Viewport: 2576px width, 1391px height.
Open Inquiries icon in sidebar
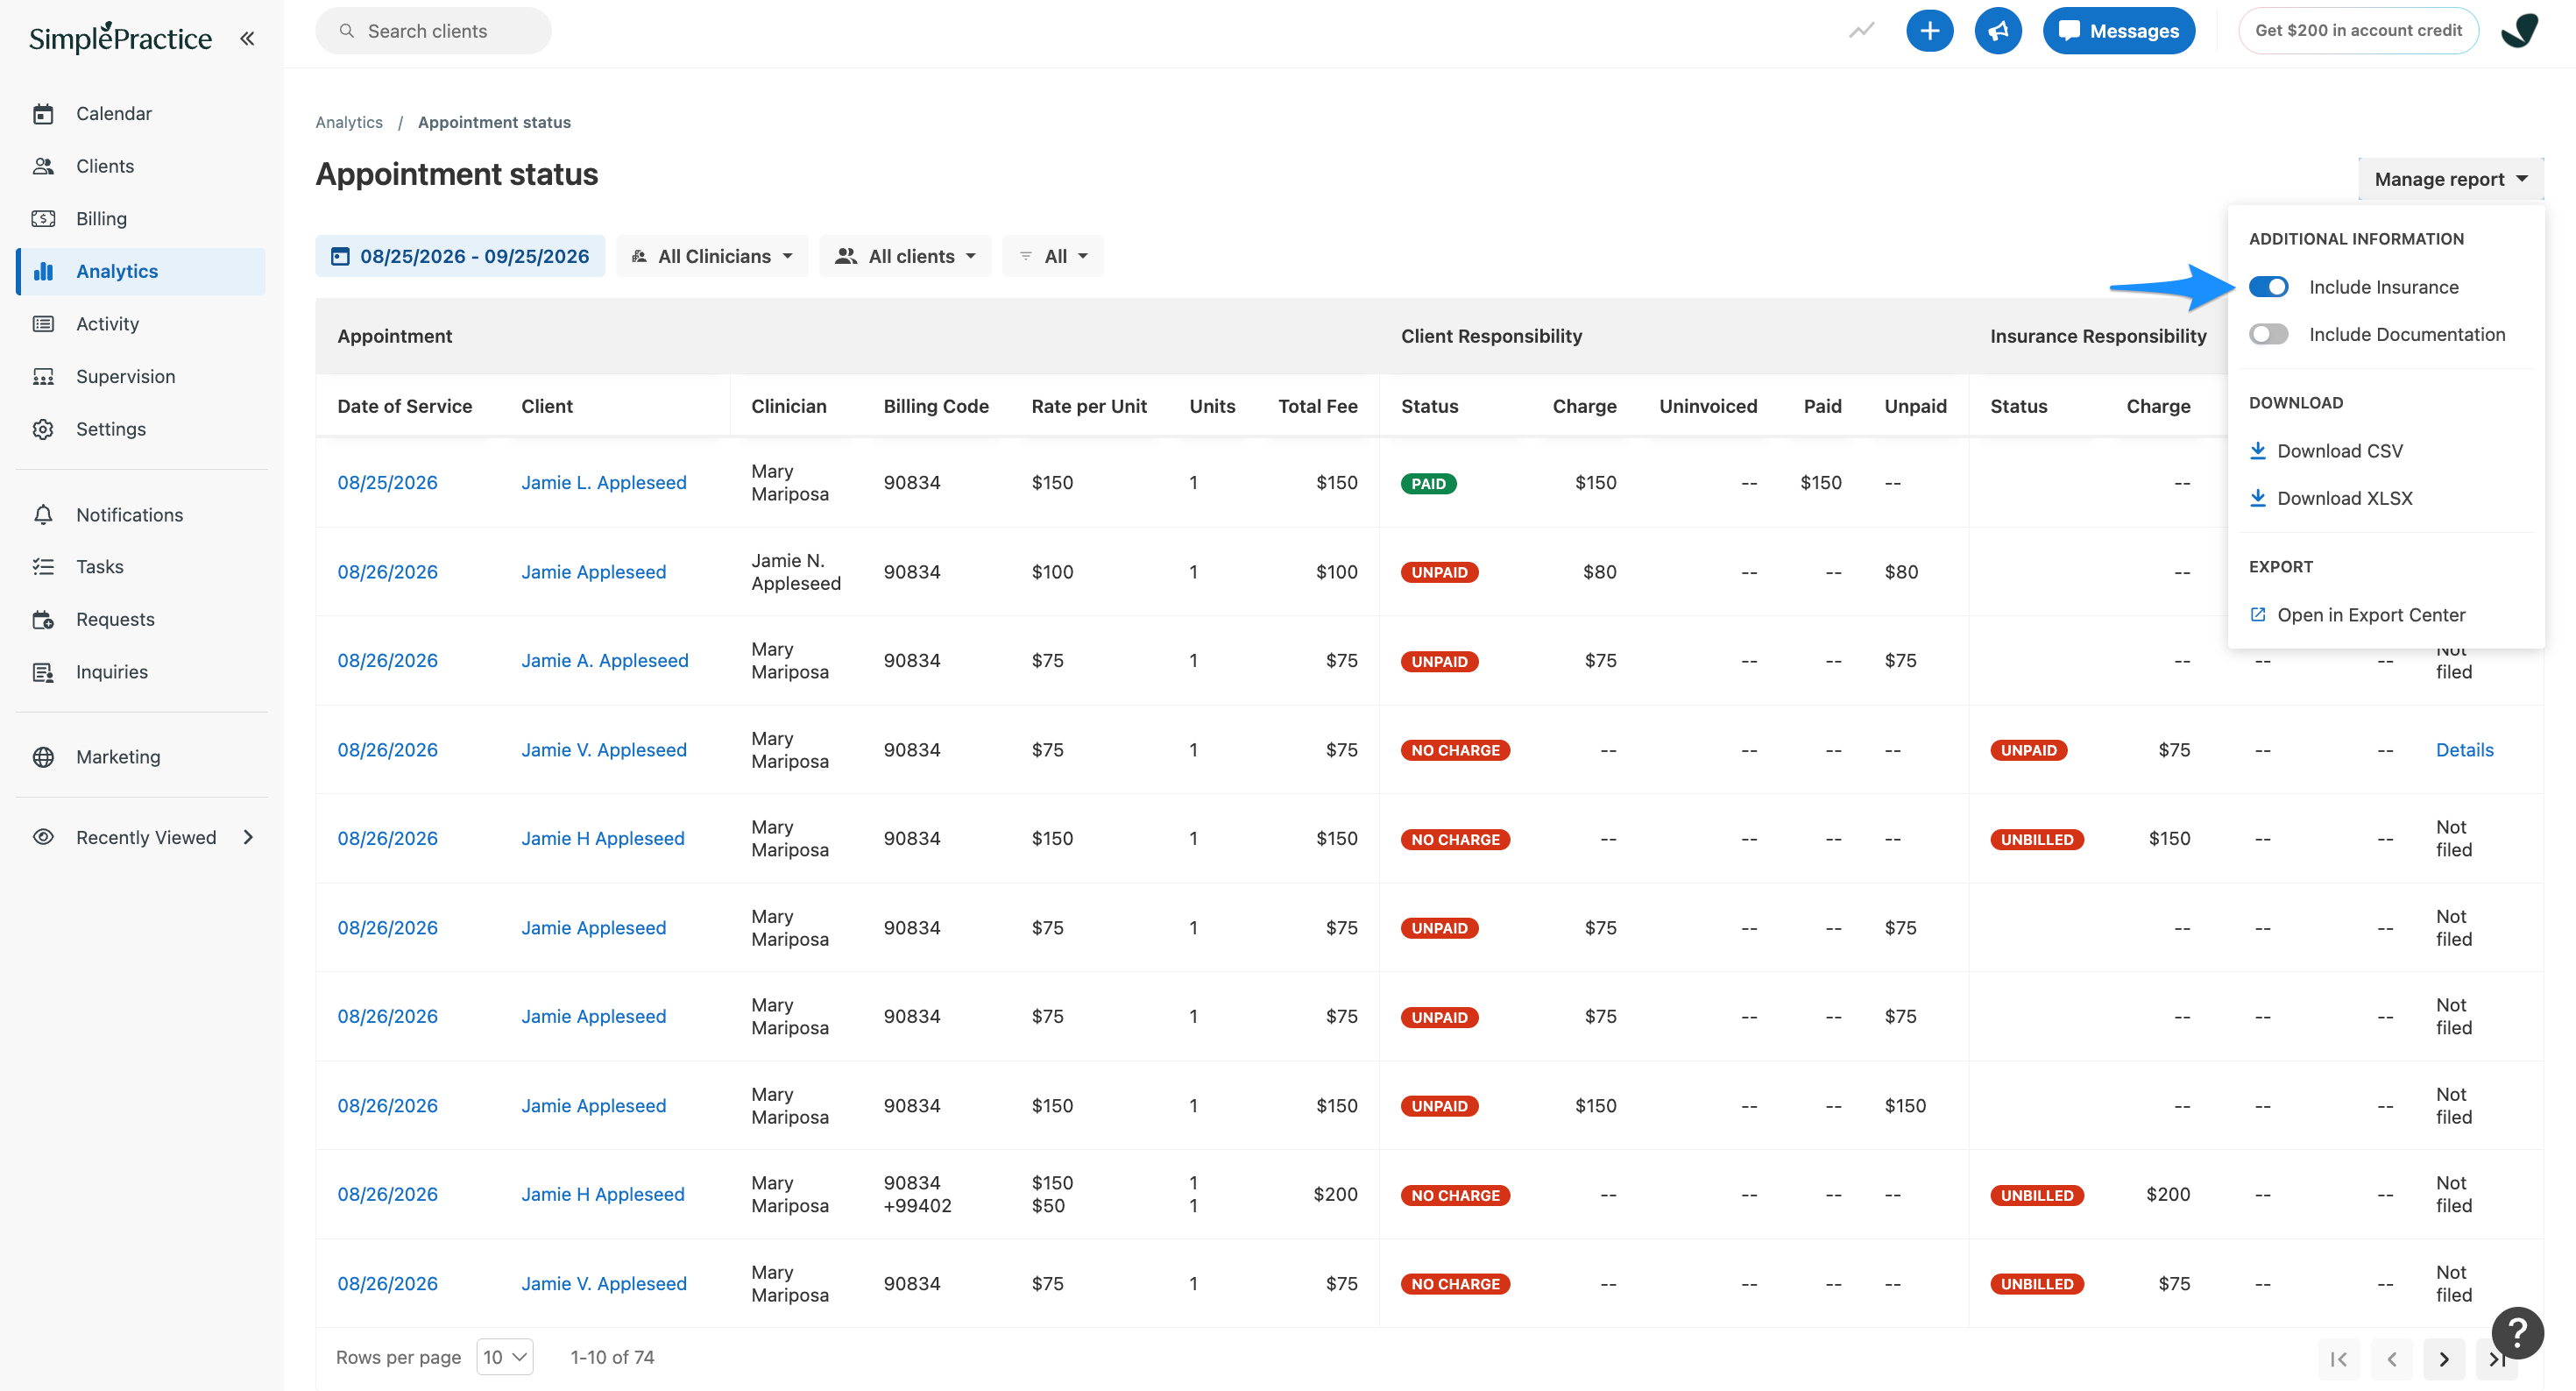tap(43, 672)
